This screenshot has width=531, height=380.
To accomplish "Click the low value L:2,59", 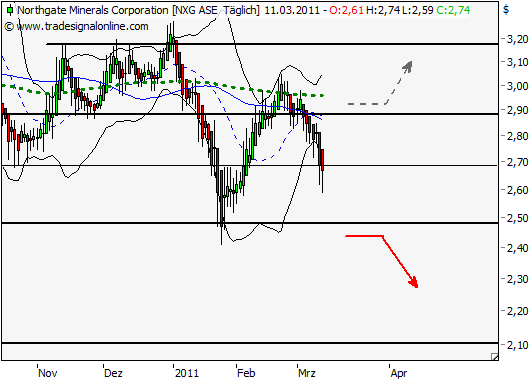I will [x=418, y=10].
